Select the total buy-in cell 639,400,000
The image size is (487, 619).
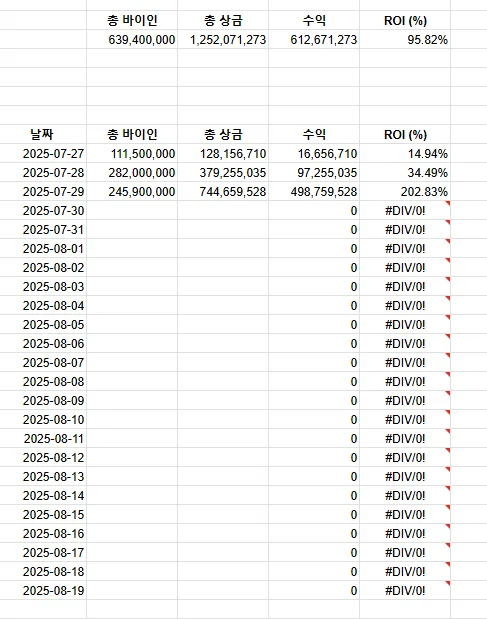point(132,39)
